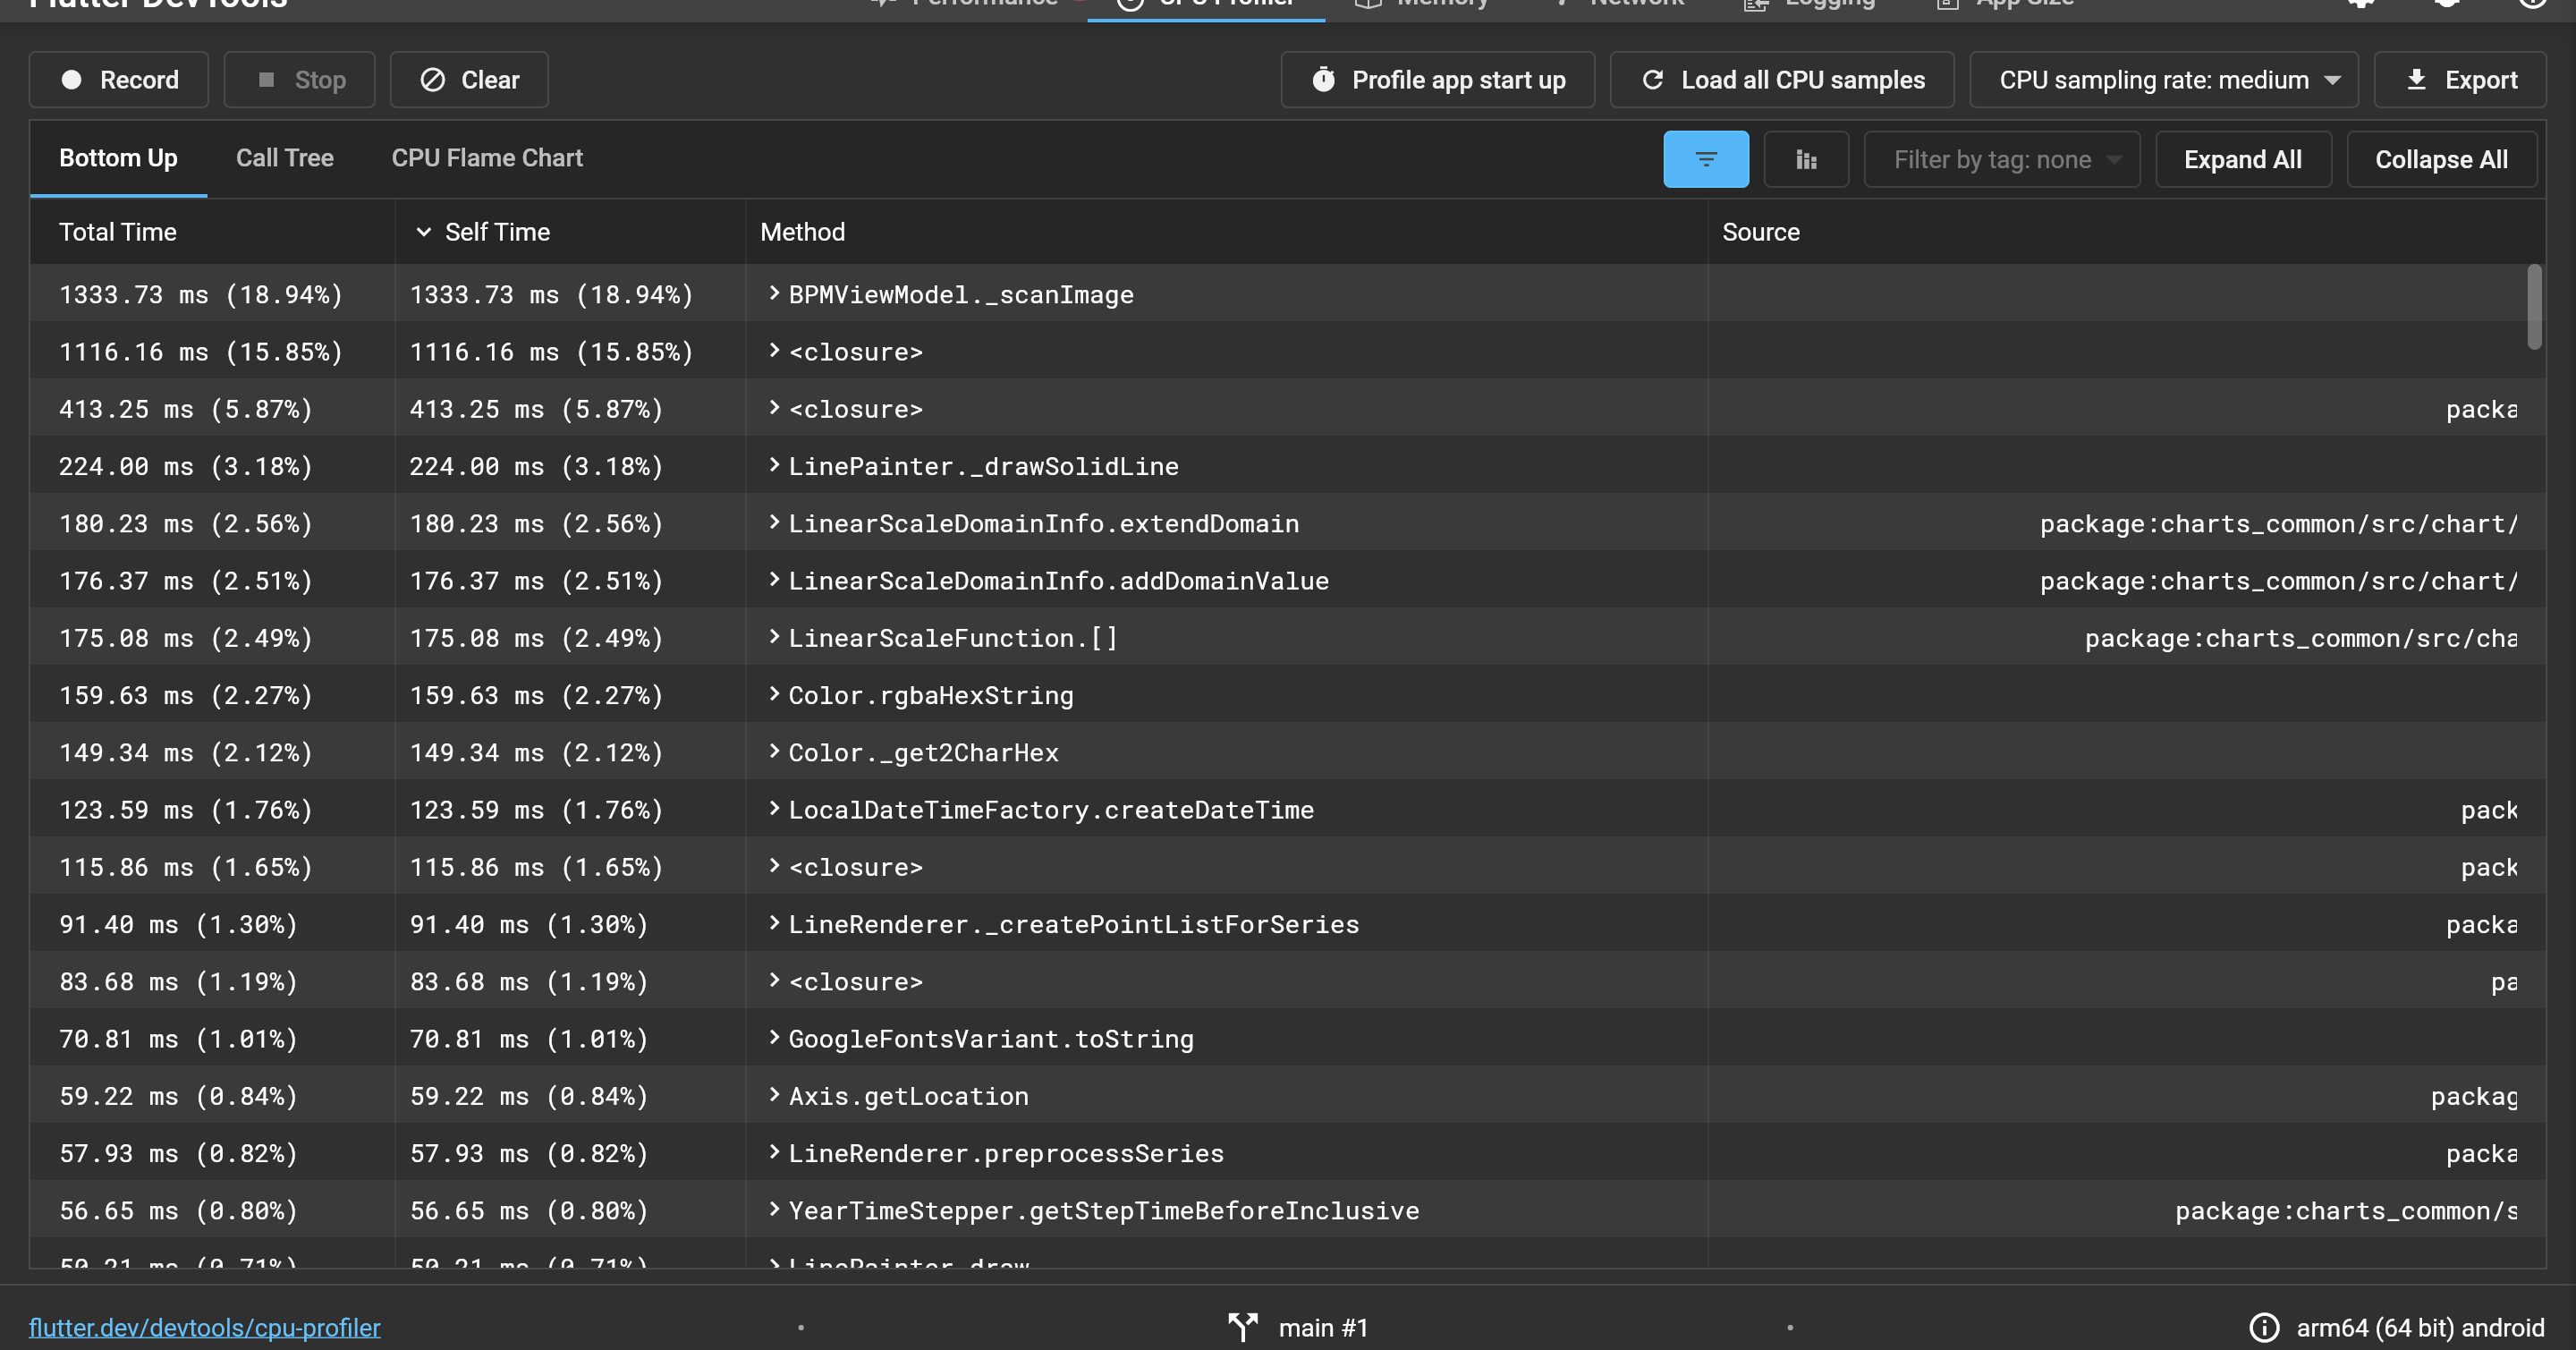This screenshot has height=1350, width=2576.
Task: Expand LinearScaleDomainInfo.extendDomain row
Action: coord(773,522)
